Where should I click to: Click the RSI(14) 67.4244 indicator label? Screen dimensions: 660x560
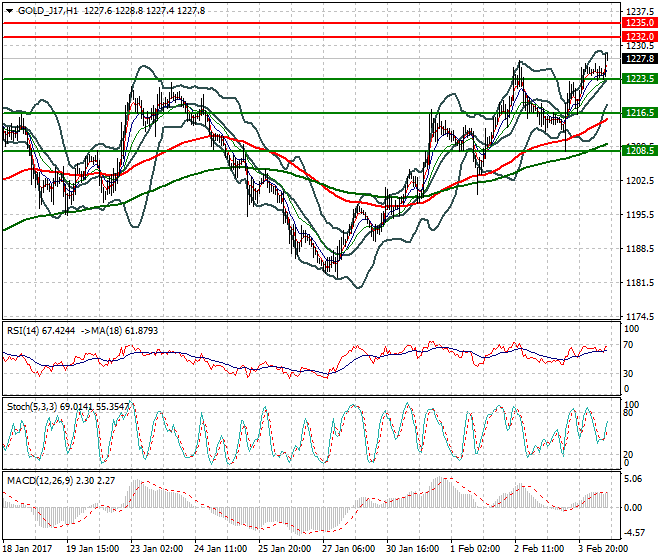tap(41, 331)
